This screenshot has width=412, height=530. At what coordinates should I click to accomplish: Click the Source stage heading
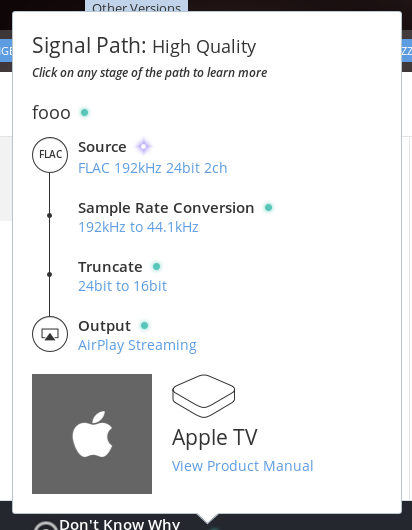pyautogui.click(x=102, y=147)
